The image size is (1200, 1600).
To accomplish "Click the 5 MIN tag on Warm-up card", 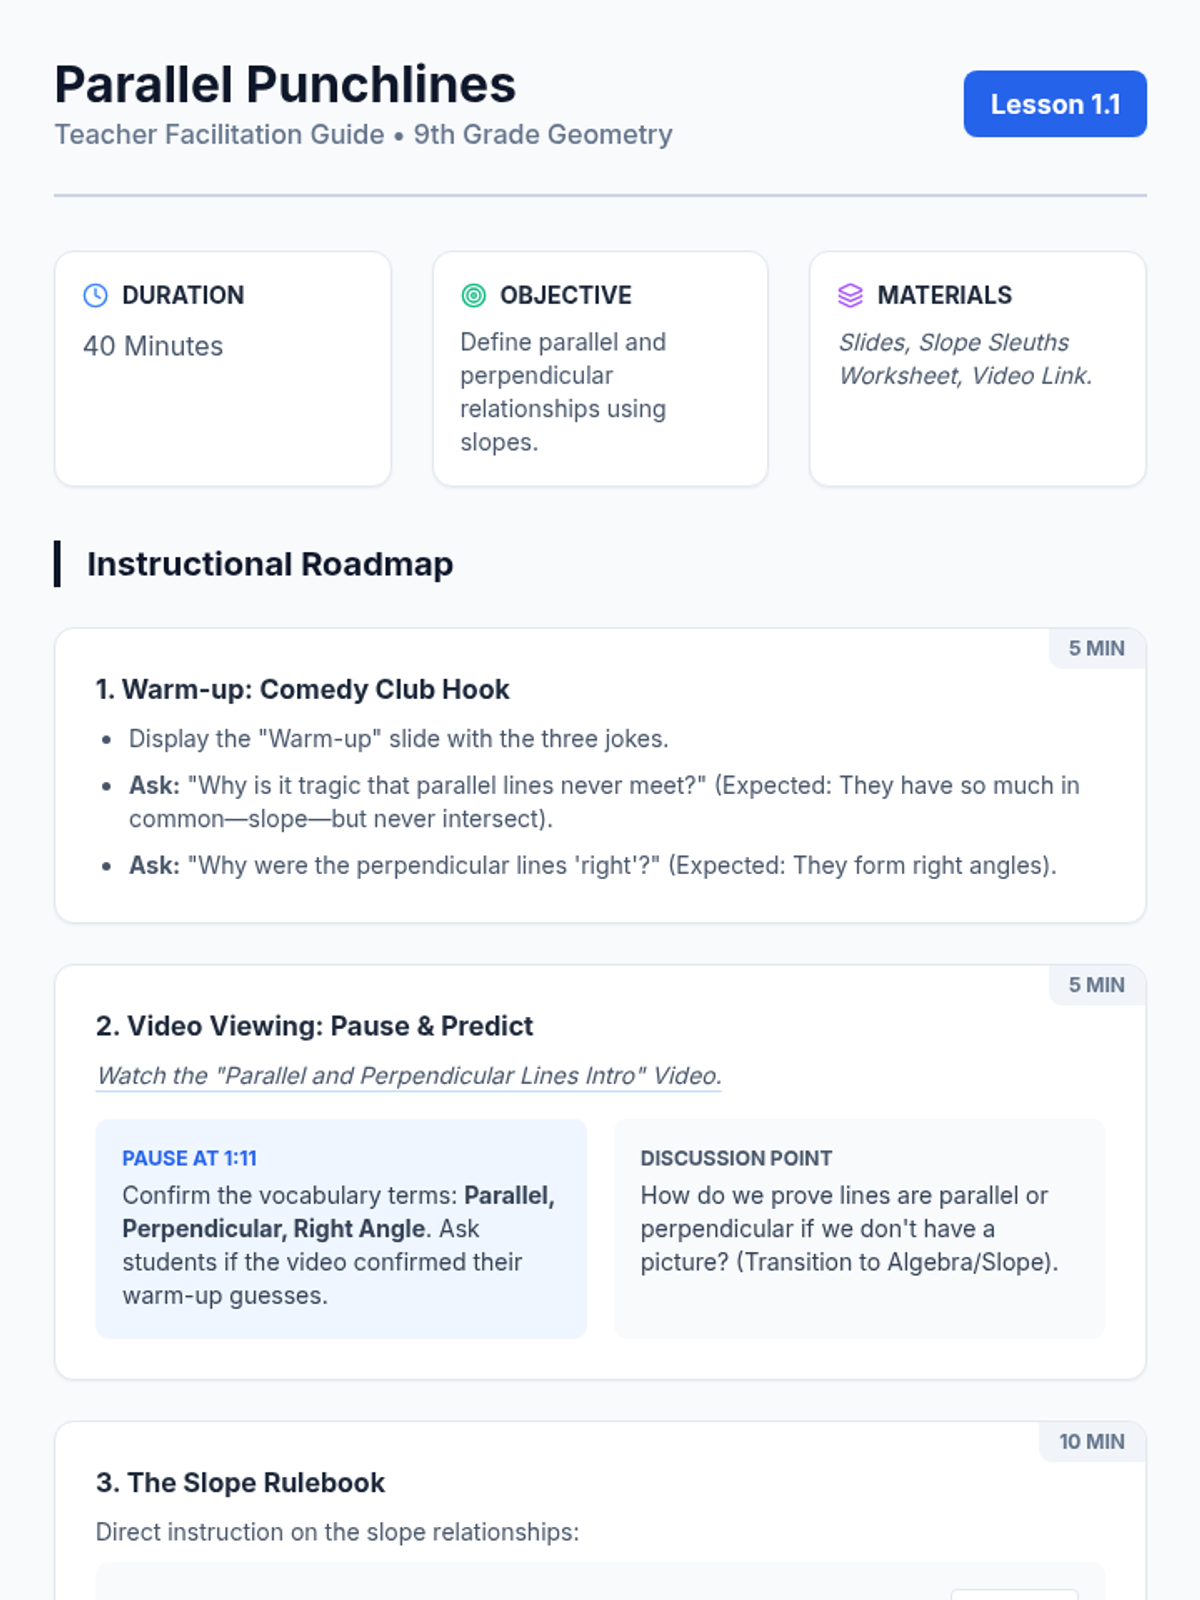I will pos(1097,648).
